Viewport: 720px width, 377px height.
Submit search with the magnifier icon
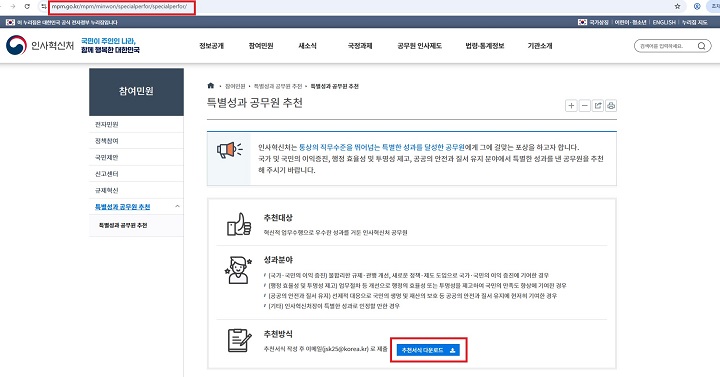click(702, 46)
